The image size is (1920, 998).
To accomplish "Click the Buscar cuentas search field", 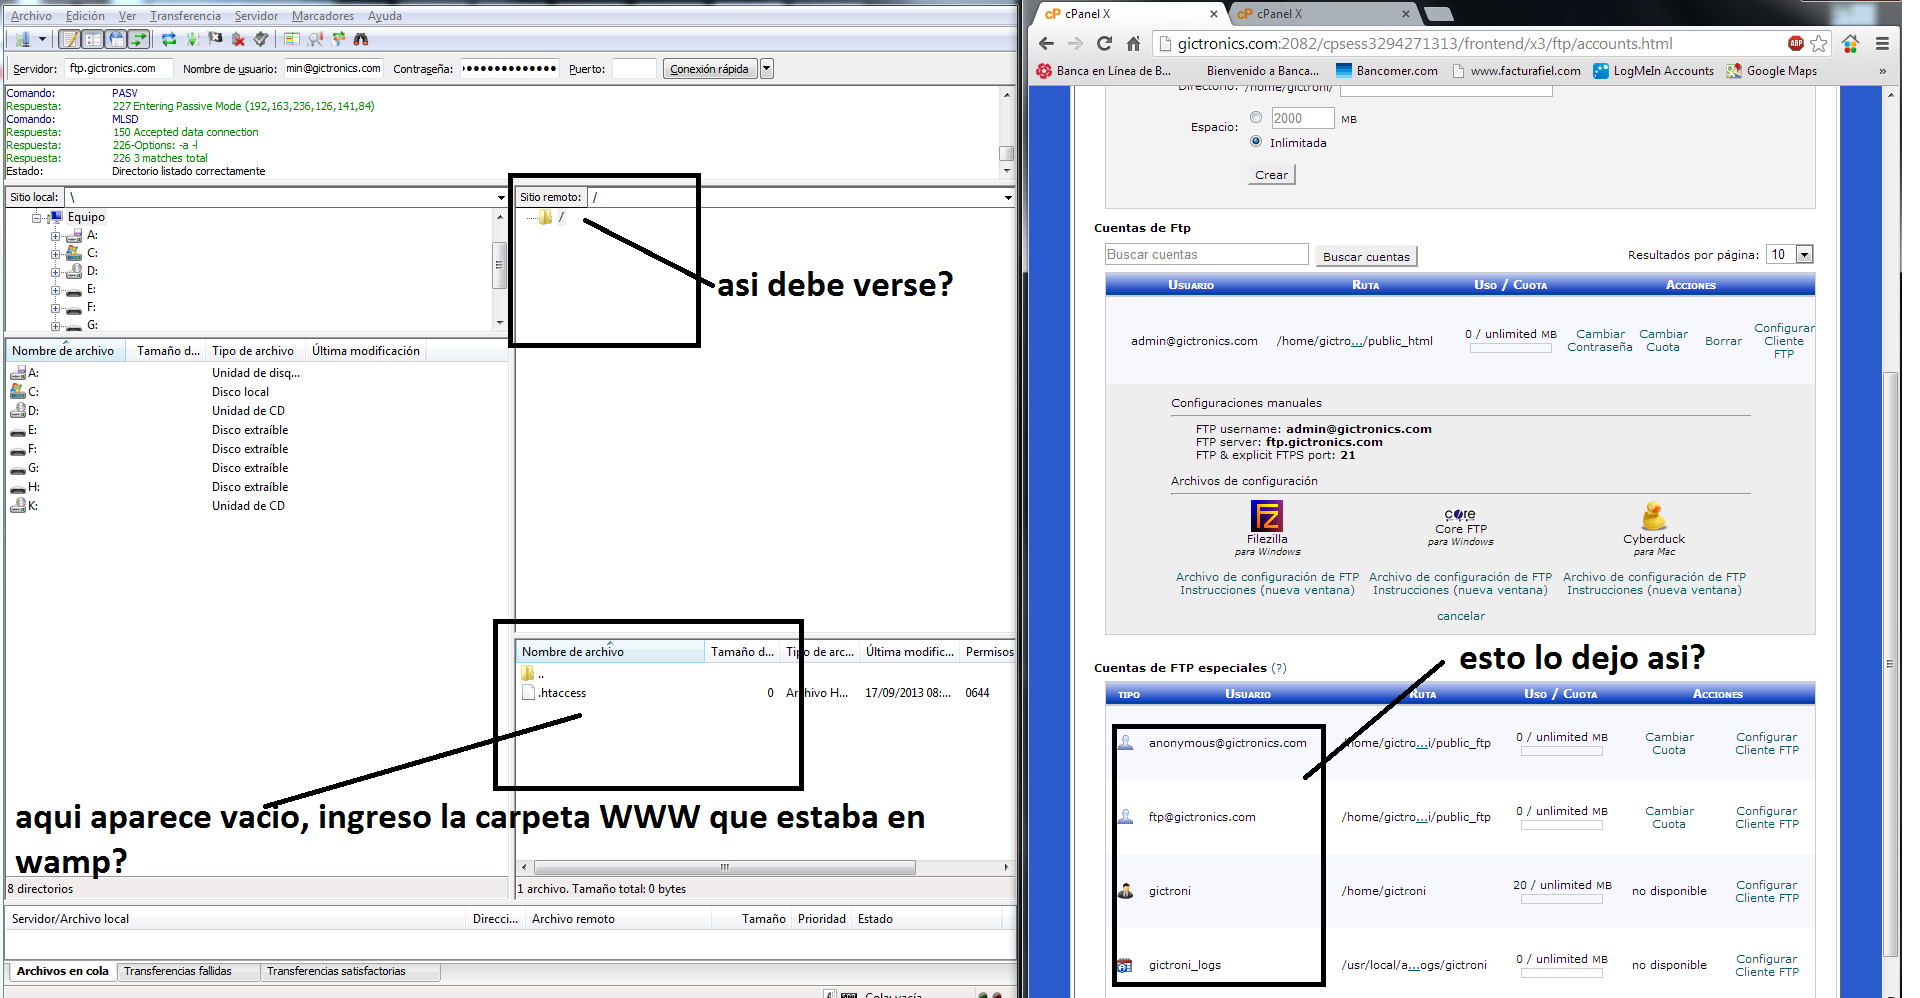I will (x=1206, y=254).
